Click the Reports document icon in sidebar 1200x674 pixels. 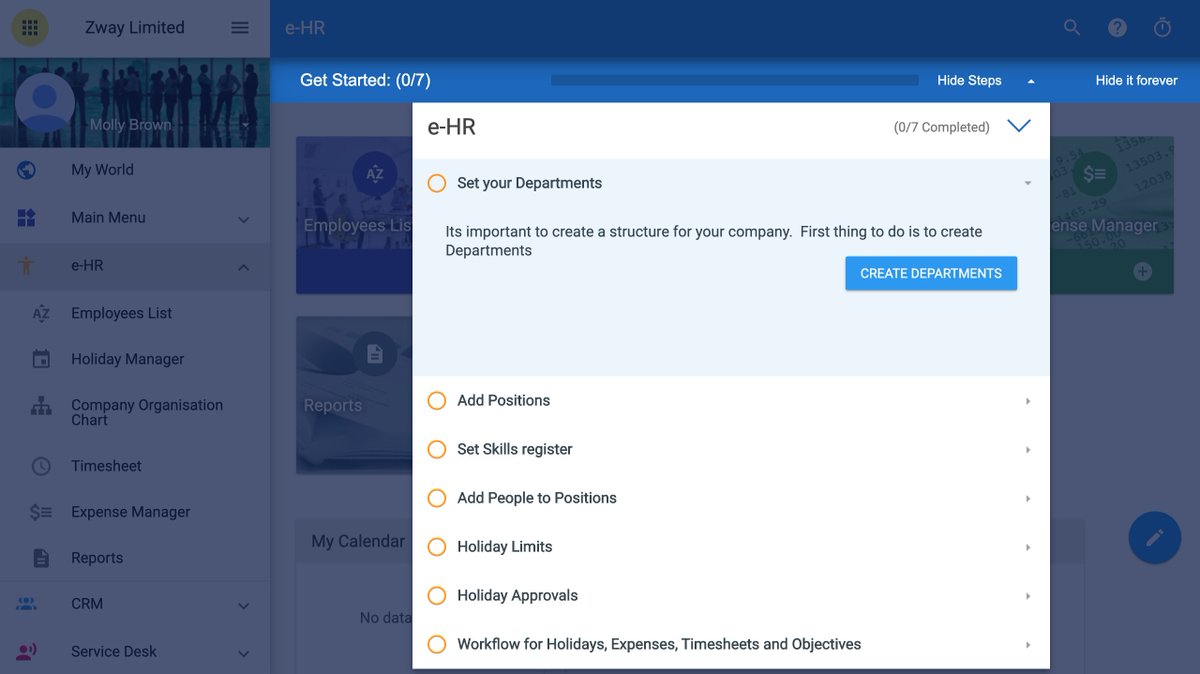tap(41, 558)
